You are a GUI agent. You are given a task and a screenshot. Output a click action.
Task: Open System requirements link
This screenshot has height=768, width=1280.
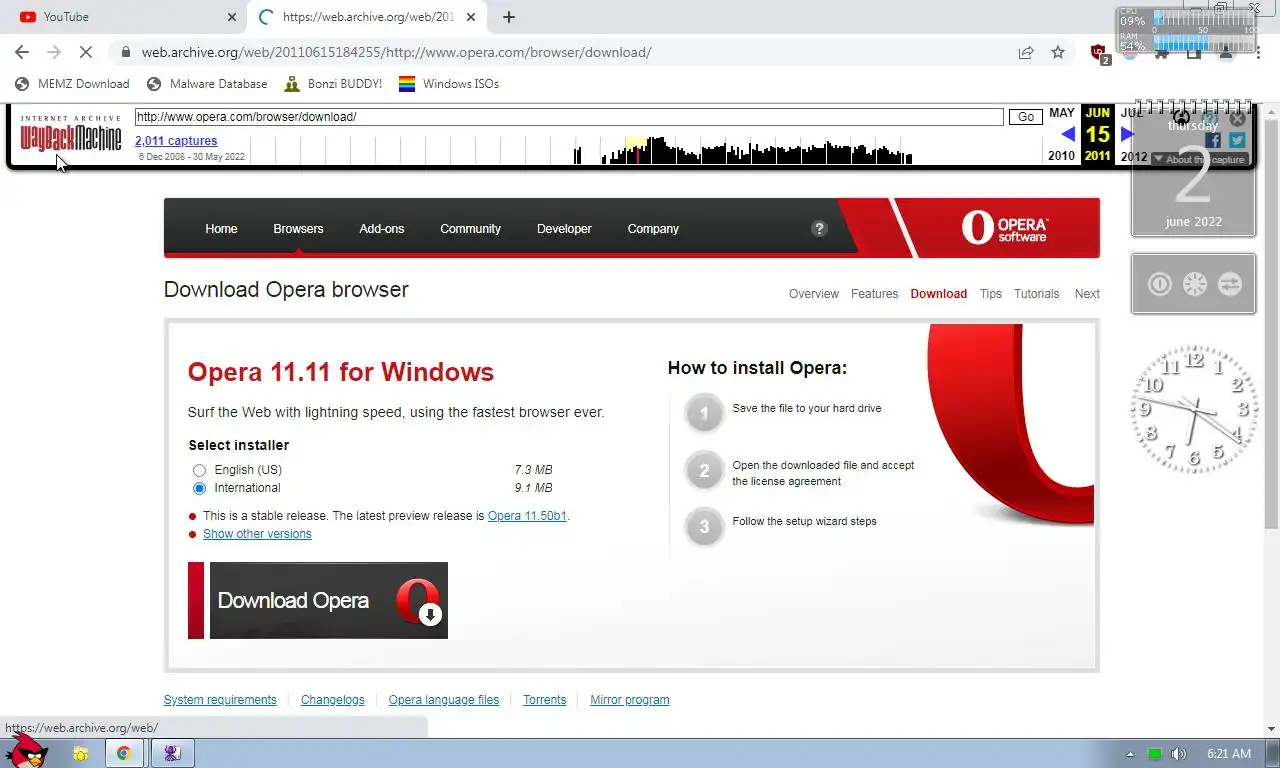coord(220,700)
